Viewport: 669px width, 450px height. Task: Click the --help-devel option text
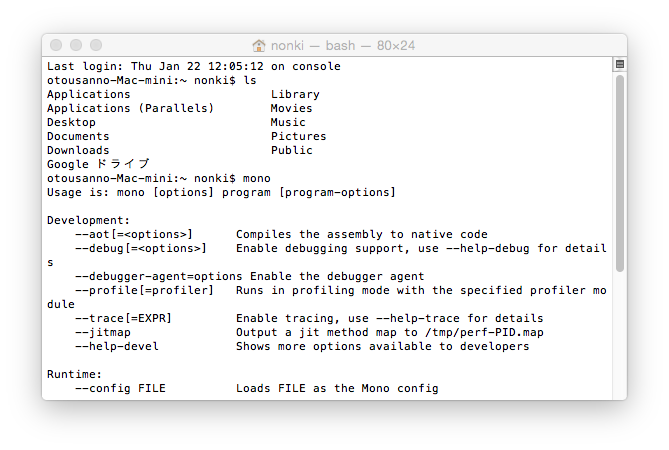tap(117, 346)
